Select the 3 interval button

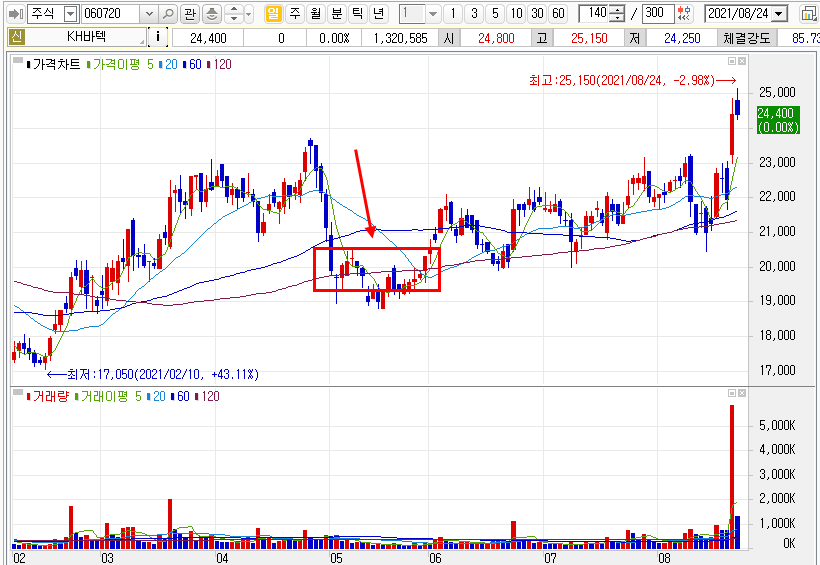point(474,14)
